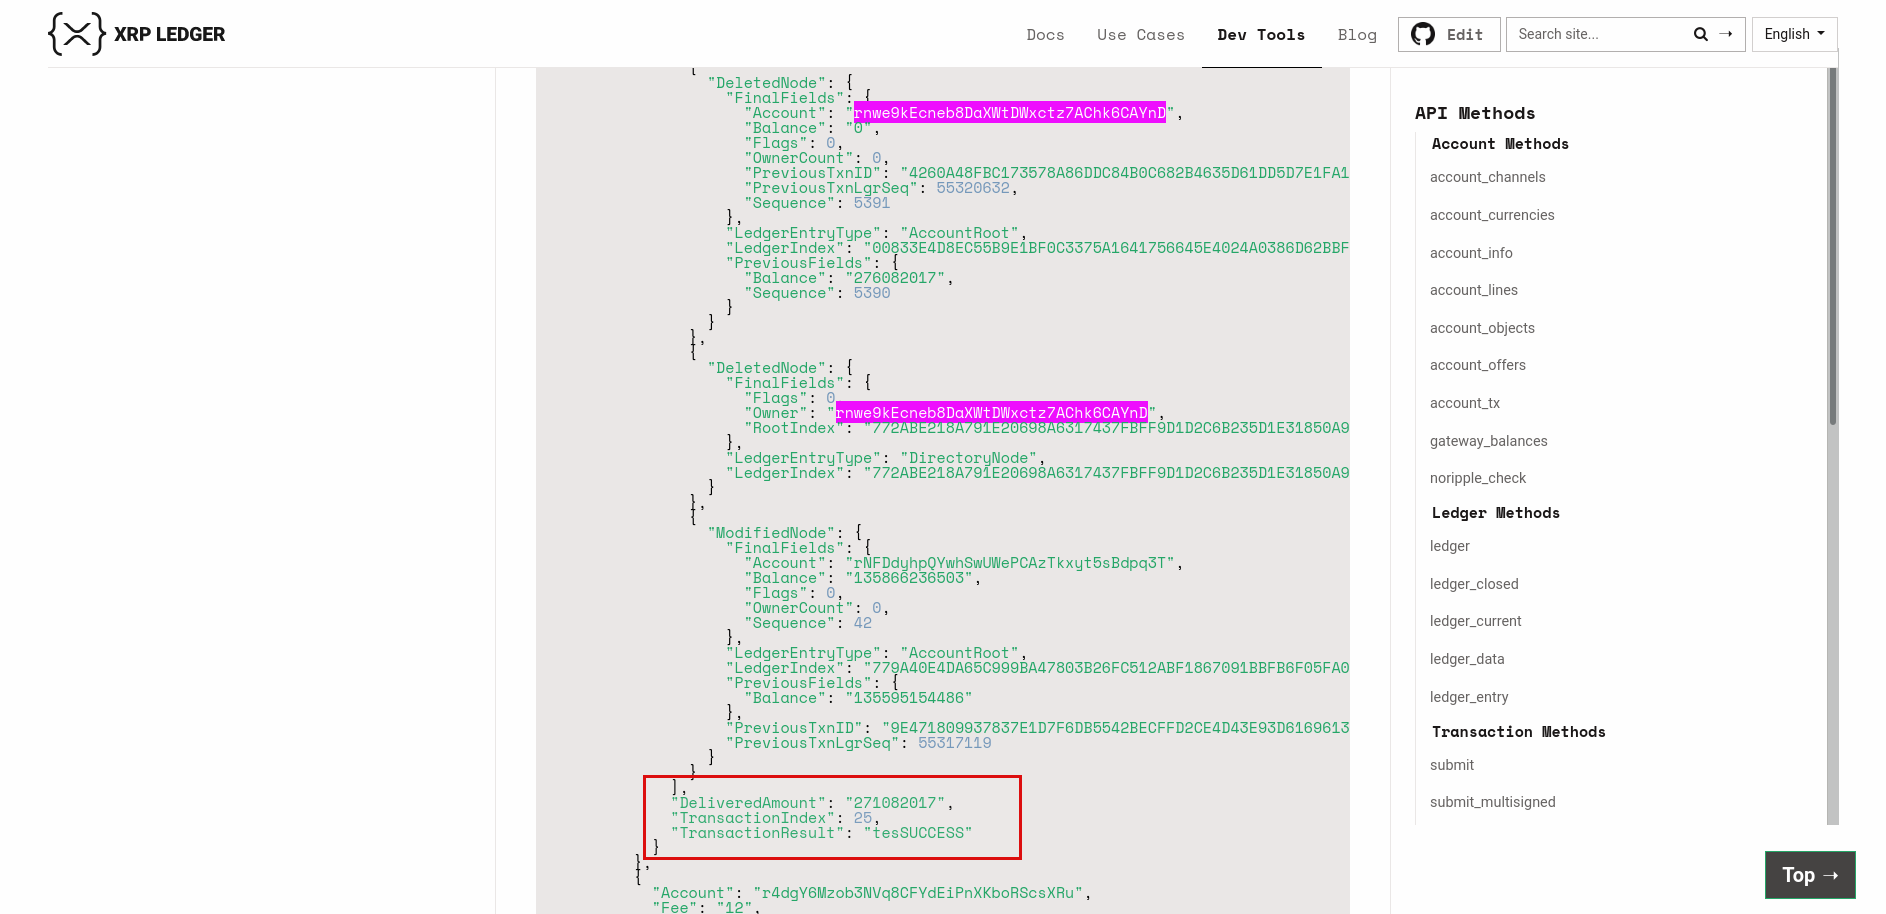
Task: Click the XRP Ledger logo icon
Action: point(77,34)
